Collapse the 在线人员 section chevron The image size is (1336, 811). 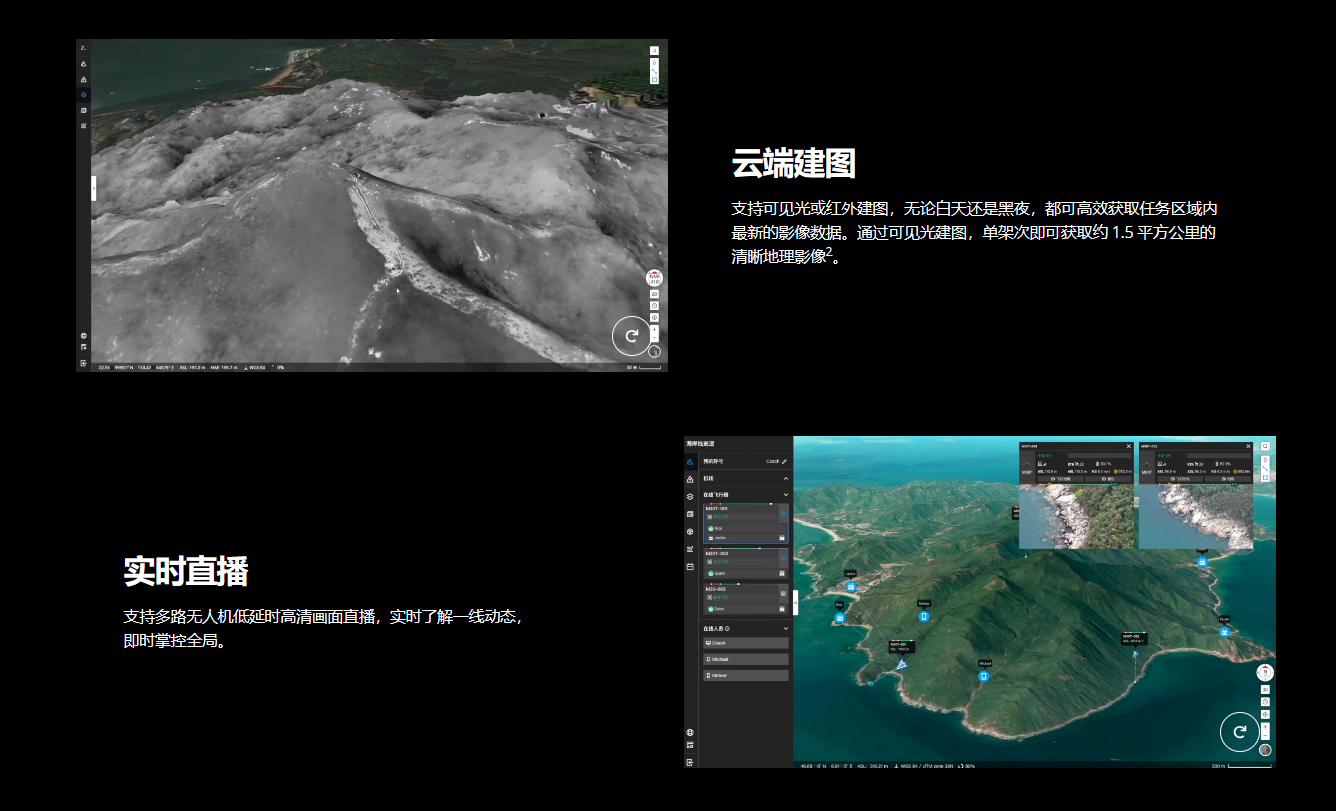785,629
